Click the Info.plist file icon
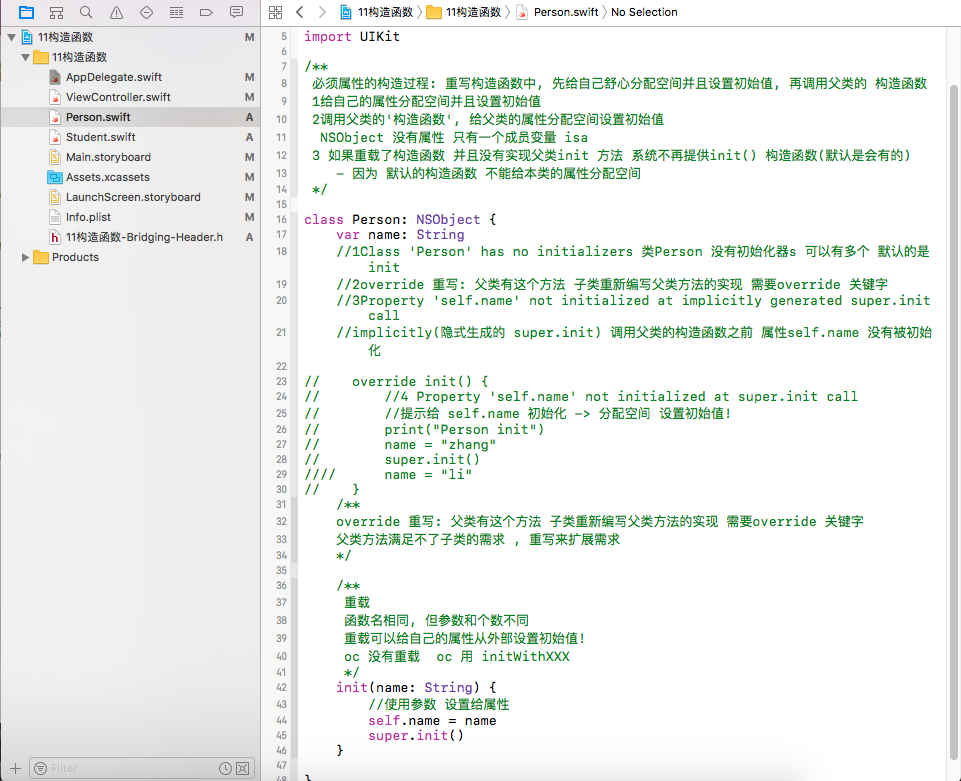This screenshot has height=781, width=961. click(x=55, y=218)
